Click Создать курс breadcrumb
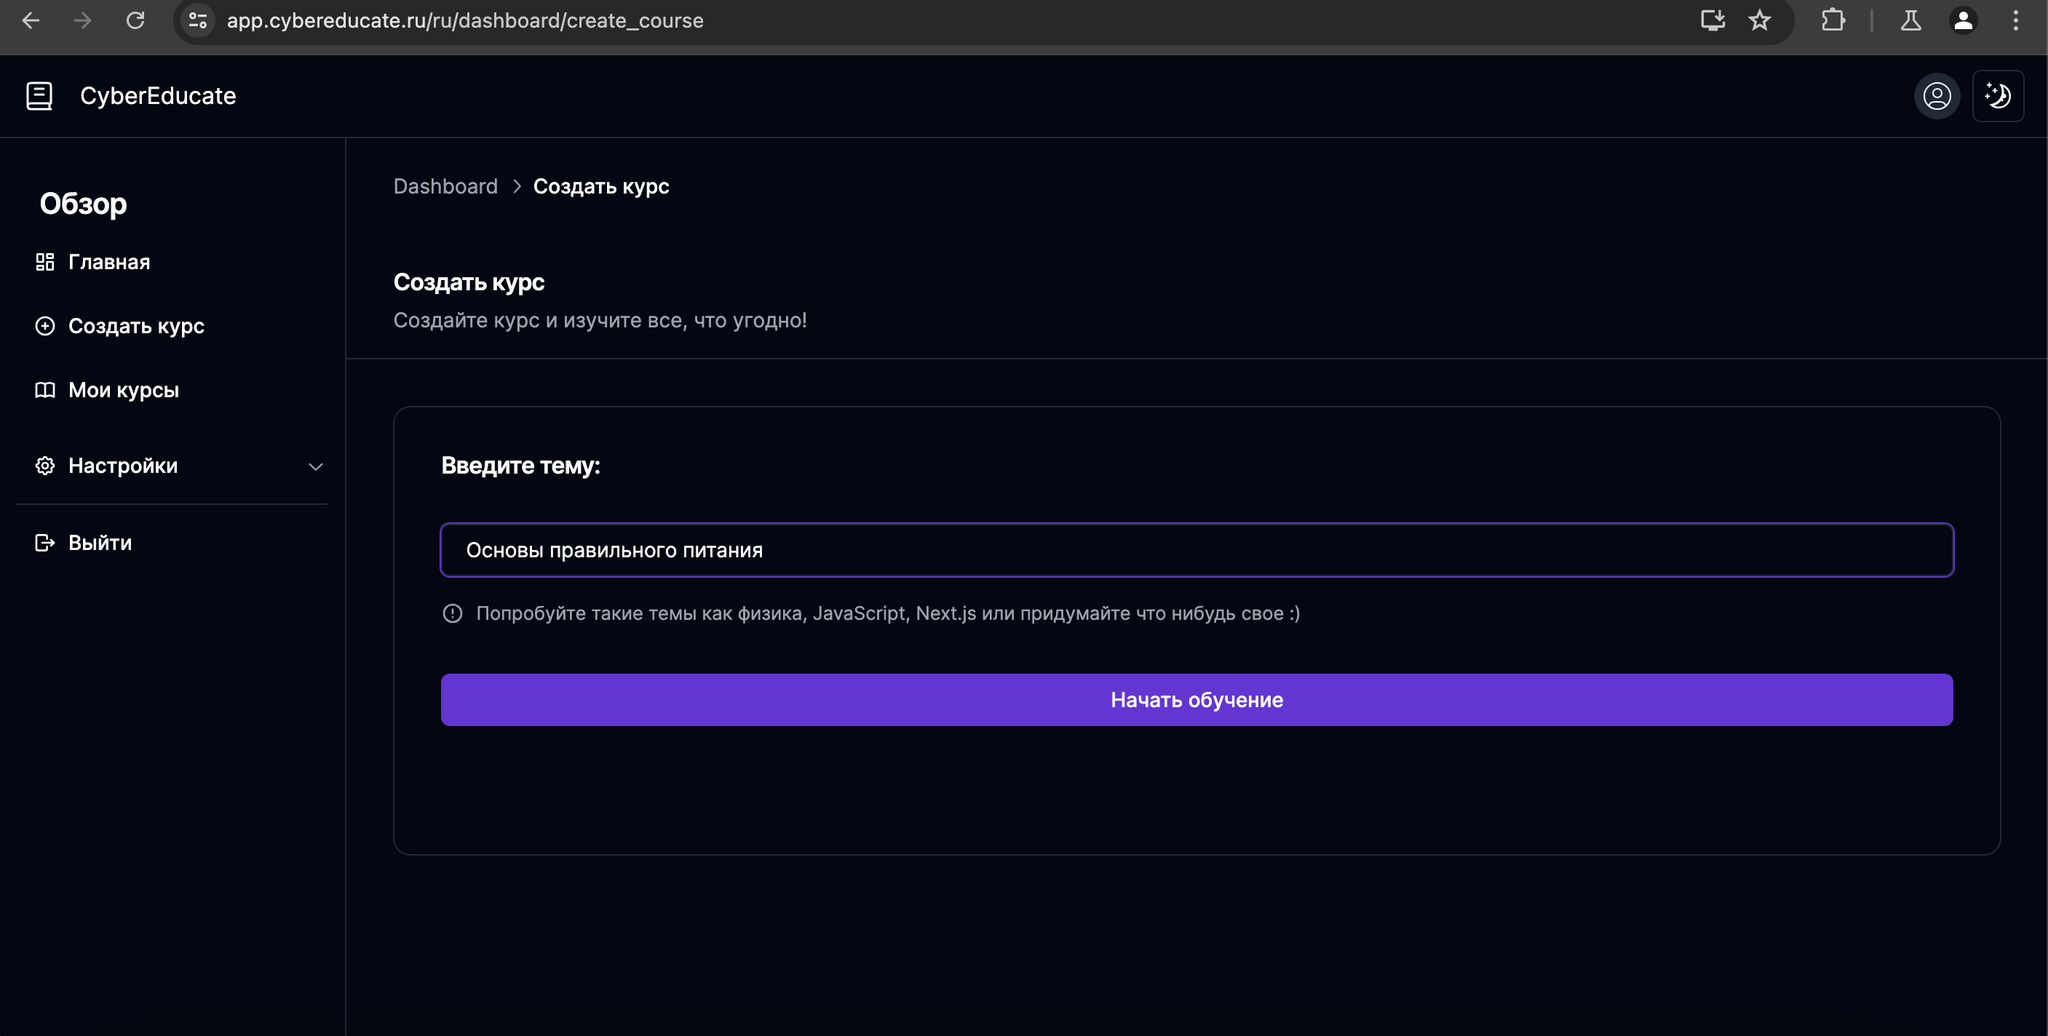Viewport: 2048px width, 1036px height. [601, 186]
